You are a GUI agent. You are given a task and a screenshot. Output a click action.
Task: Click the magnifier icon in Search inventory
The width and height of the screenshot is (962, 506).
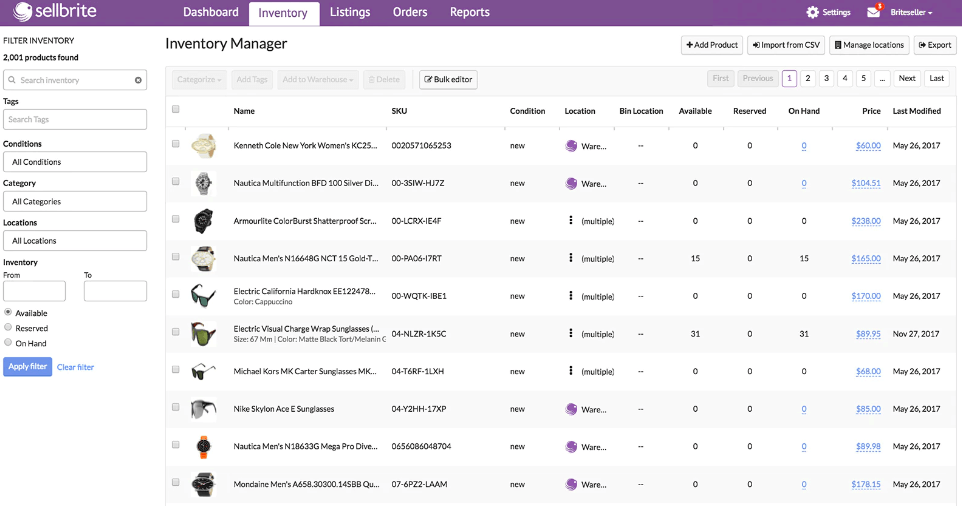[12, 80]
